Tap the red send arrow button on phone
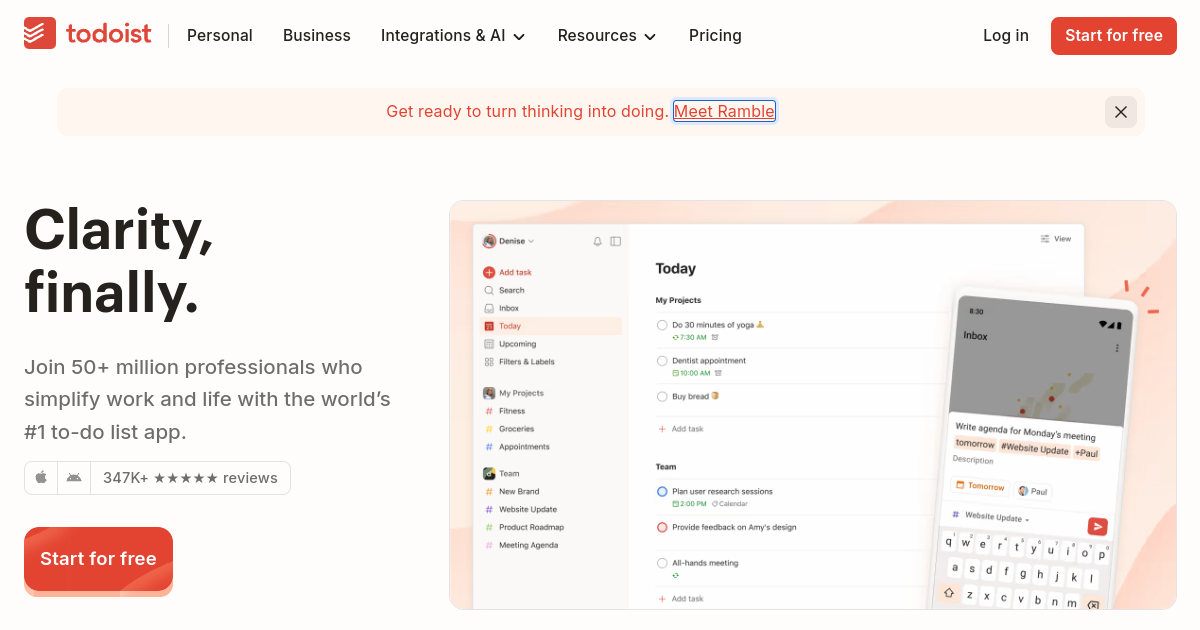1200x630 pixels. (1097, 527)
